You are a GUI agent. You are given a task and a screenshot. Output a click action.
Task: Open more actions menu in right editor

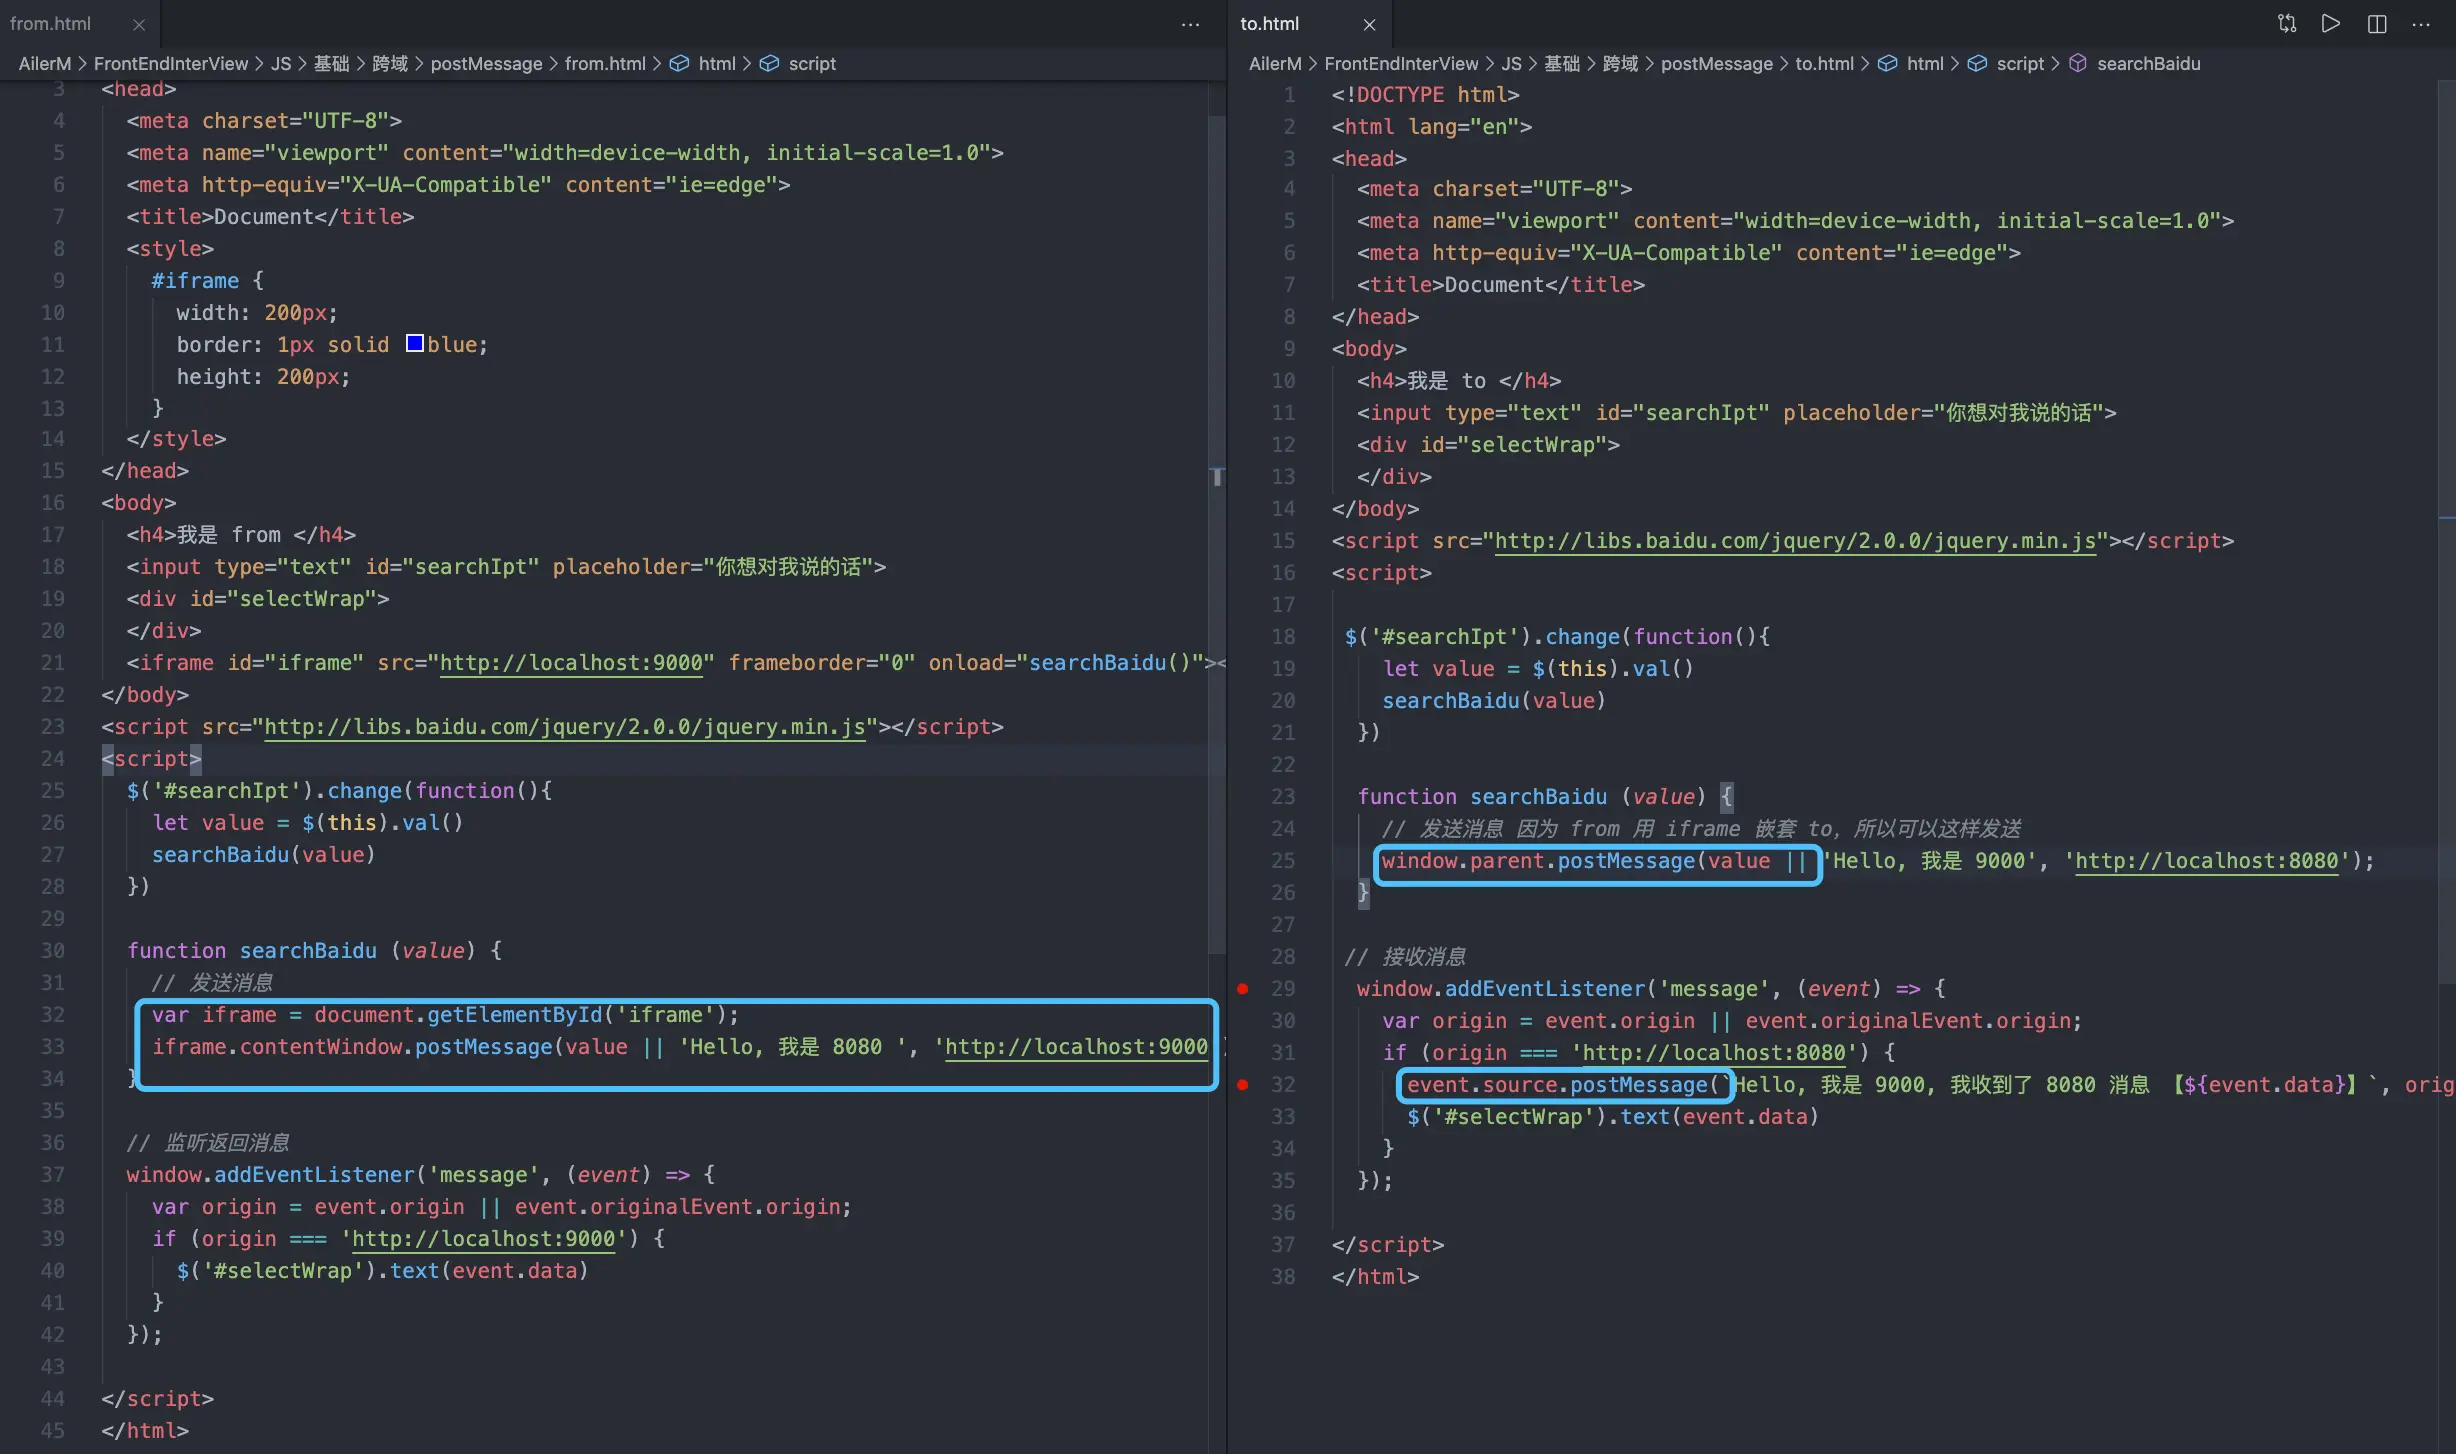click(2421, 24)
